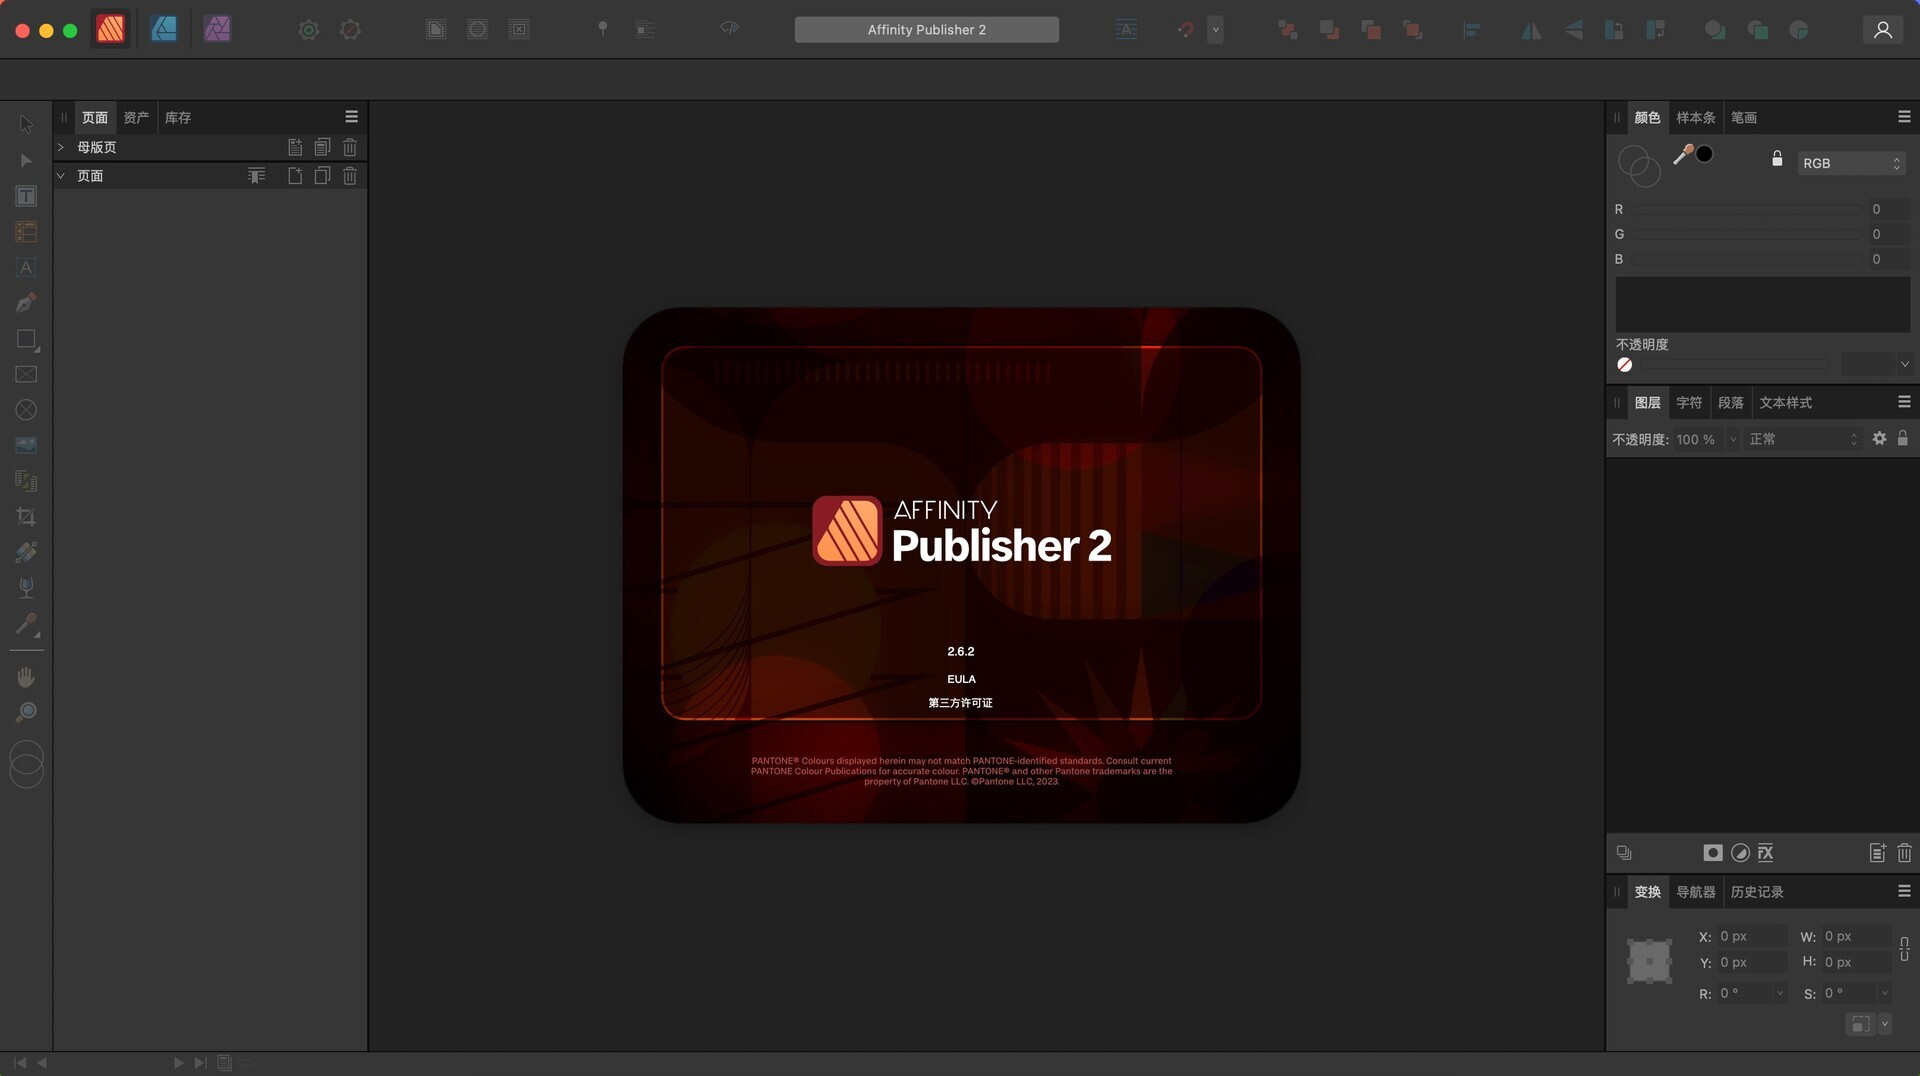Switch to the 笔画 tab
This screenshot has height=1076, width=1920.
click(x=1744, y=118)
